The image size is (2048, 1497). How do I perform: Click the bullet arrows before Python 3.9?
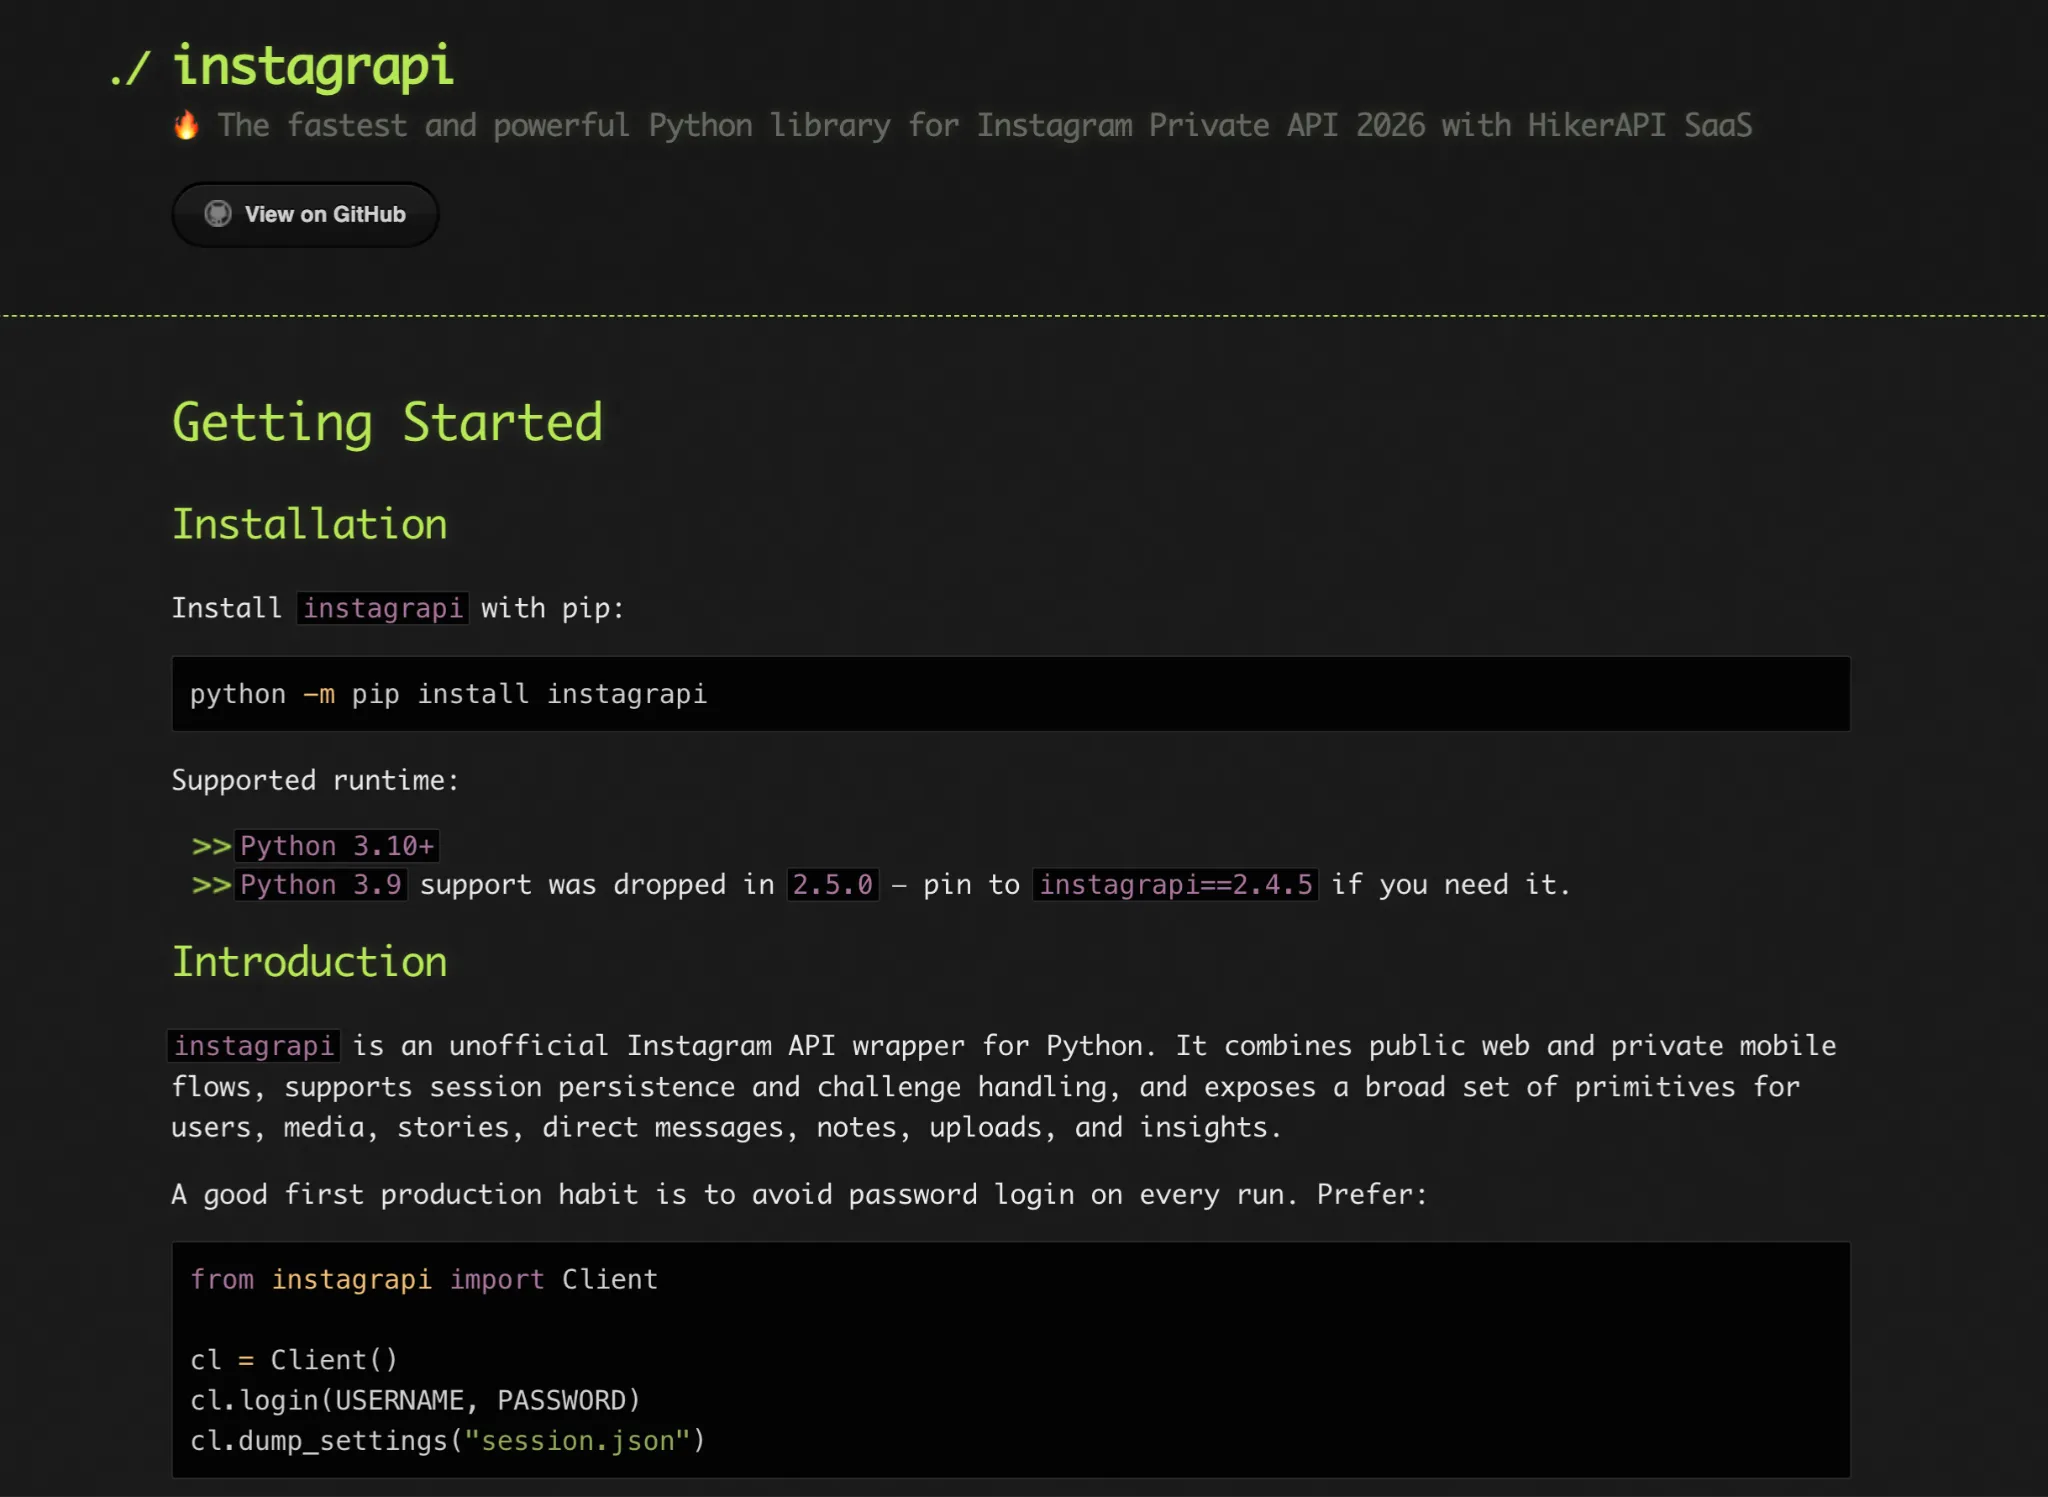coord(211,886)
